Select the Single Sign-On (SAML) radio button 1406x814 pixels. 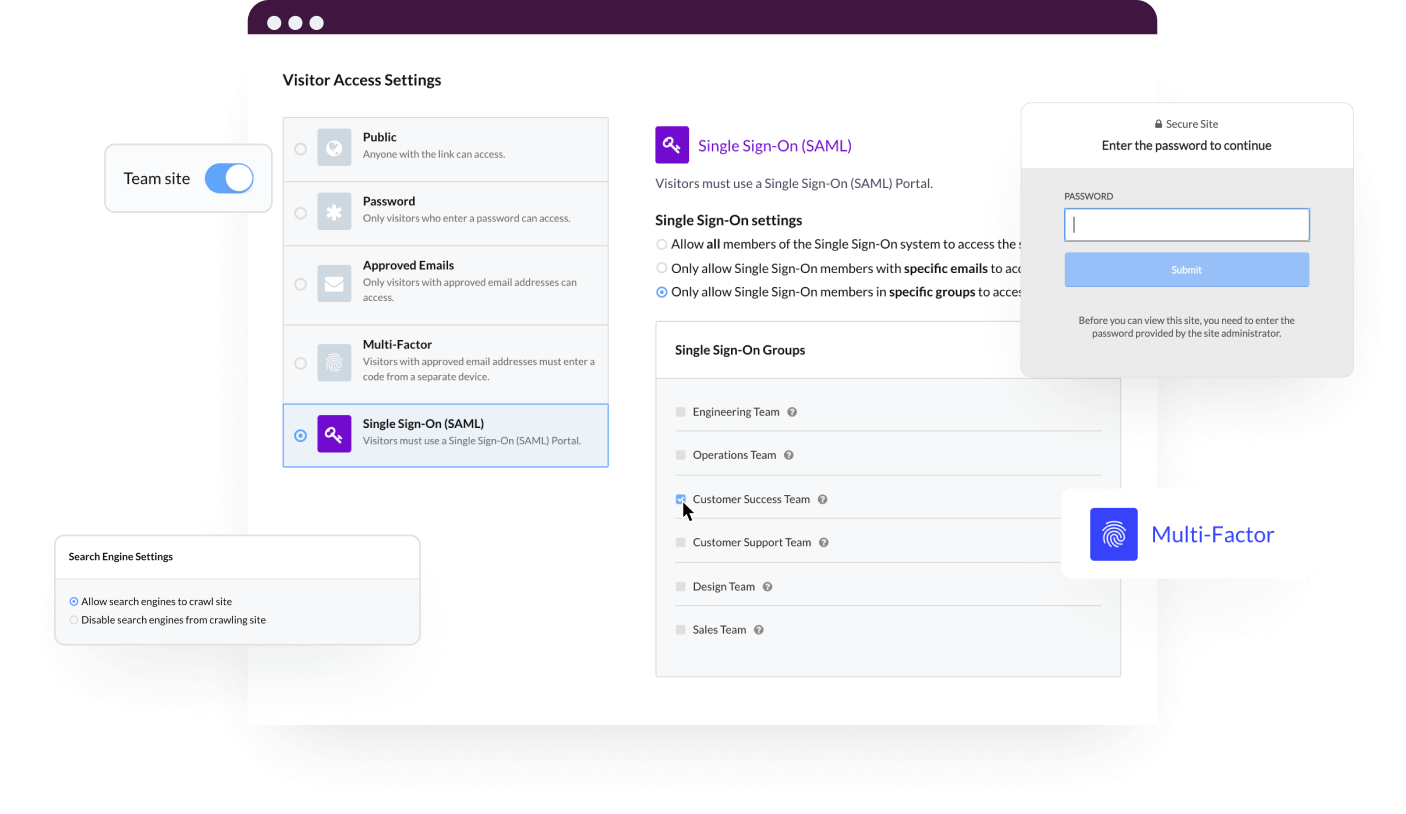coord(301,436)
